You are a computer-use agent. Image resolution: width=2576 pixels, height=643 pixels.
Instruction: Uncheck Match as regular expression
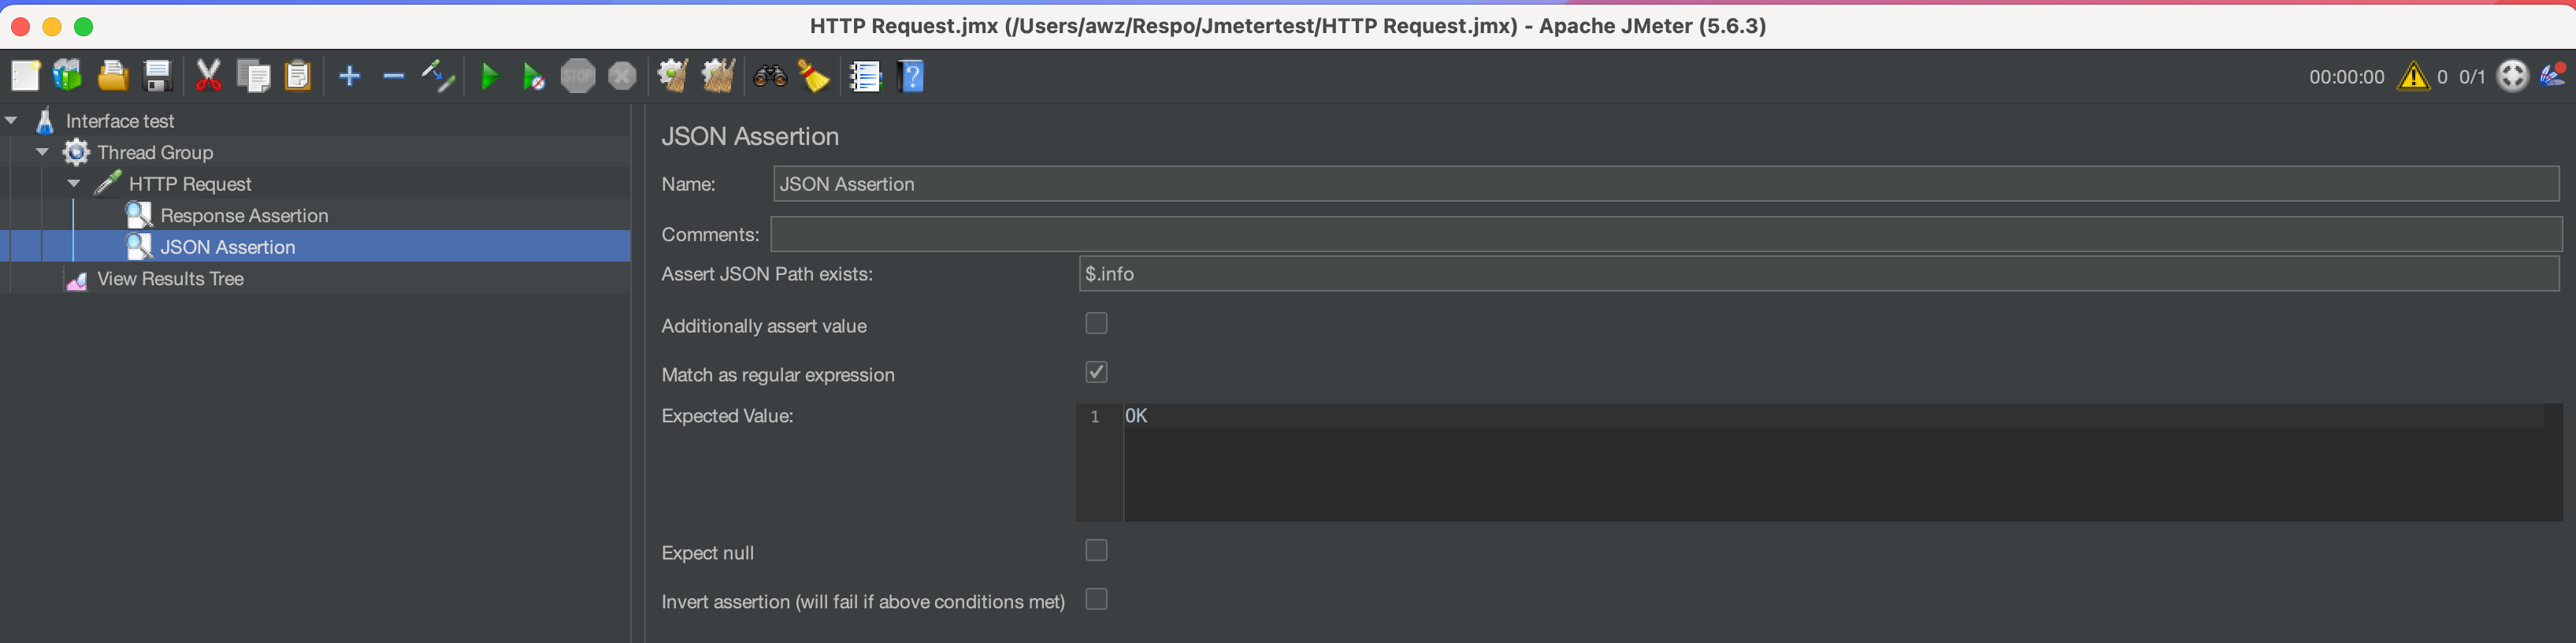pos(1096,372)
